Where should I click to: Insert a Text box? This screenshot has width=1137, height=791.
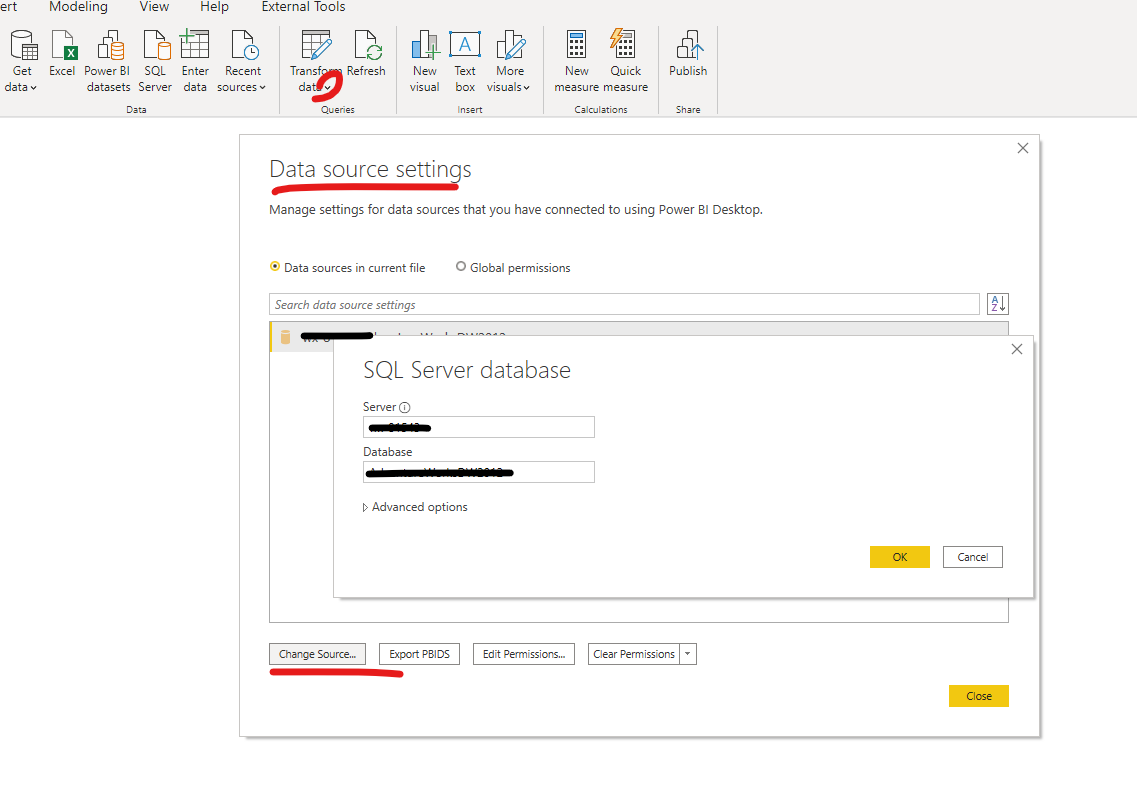click(465, 61)
